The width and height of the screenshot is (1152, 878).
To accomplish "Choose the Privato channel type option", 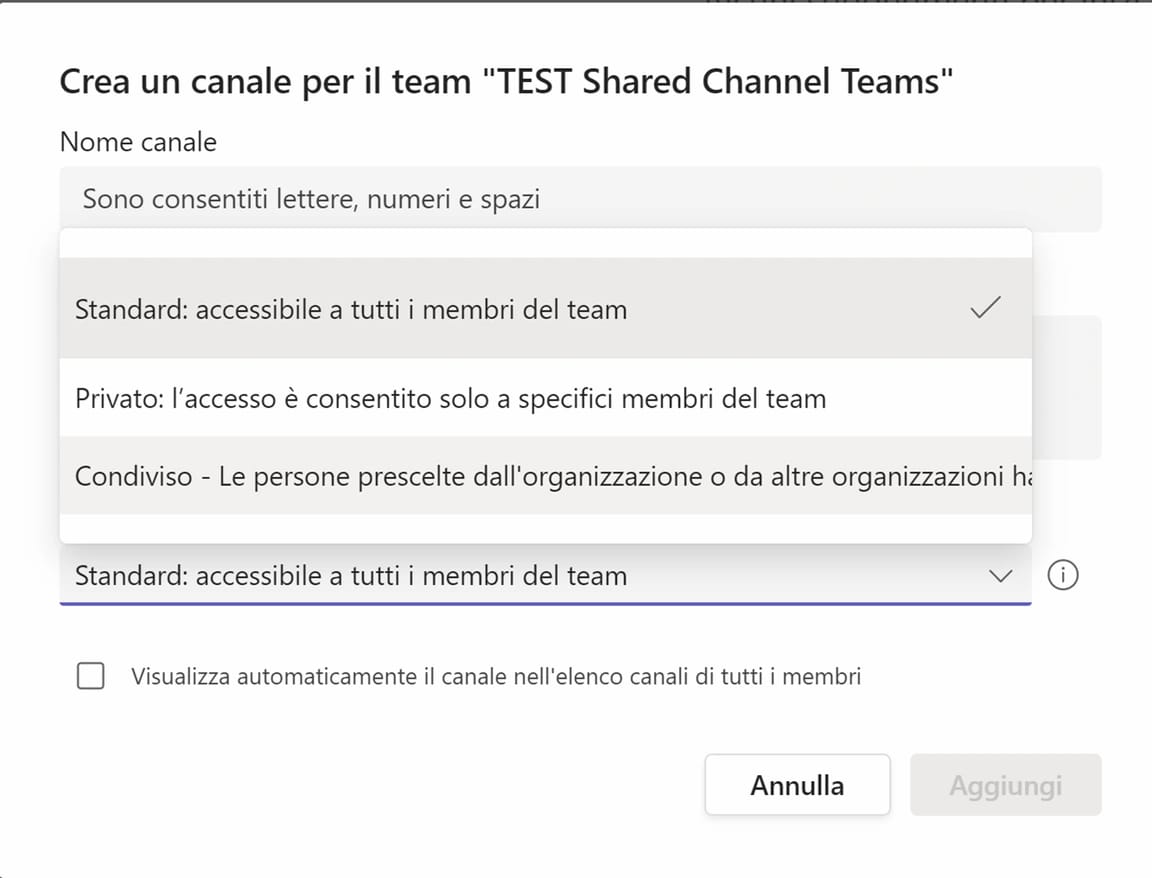I will [x=450, y=399].
